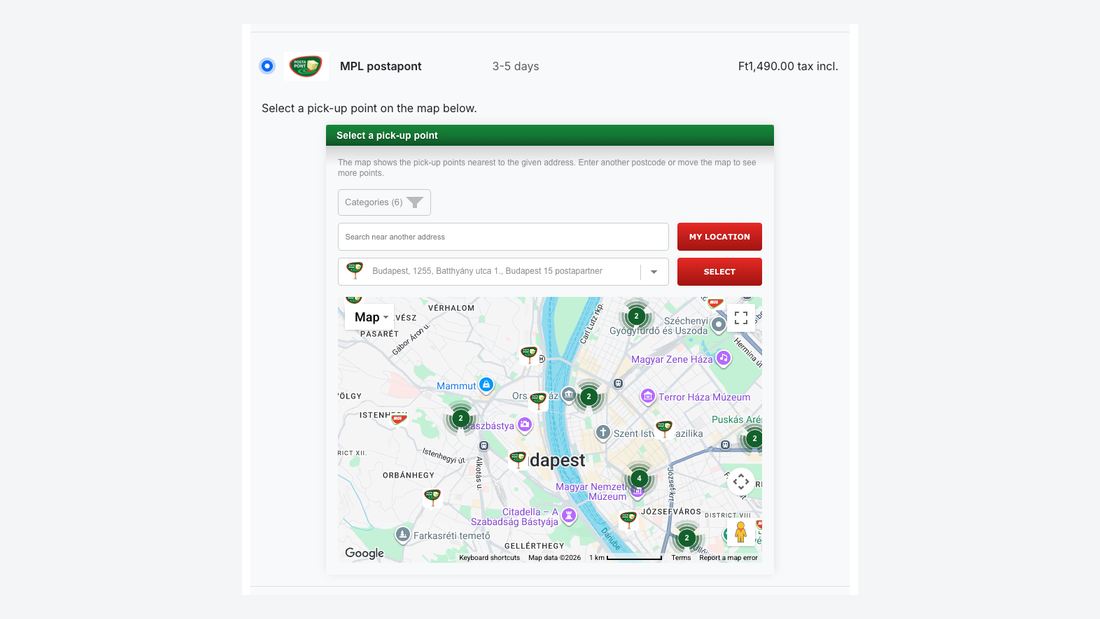
Task: Select the post pin left of Budapest label
Action: [x=518, y=459]
